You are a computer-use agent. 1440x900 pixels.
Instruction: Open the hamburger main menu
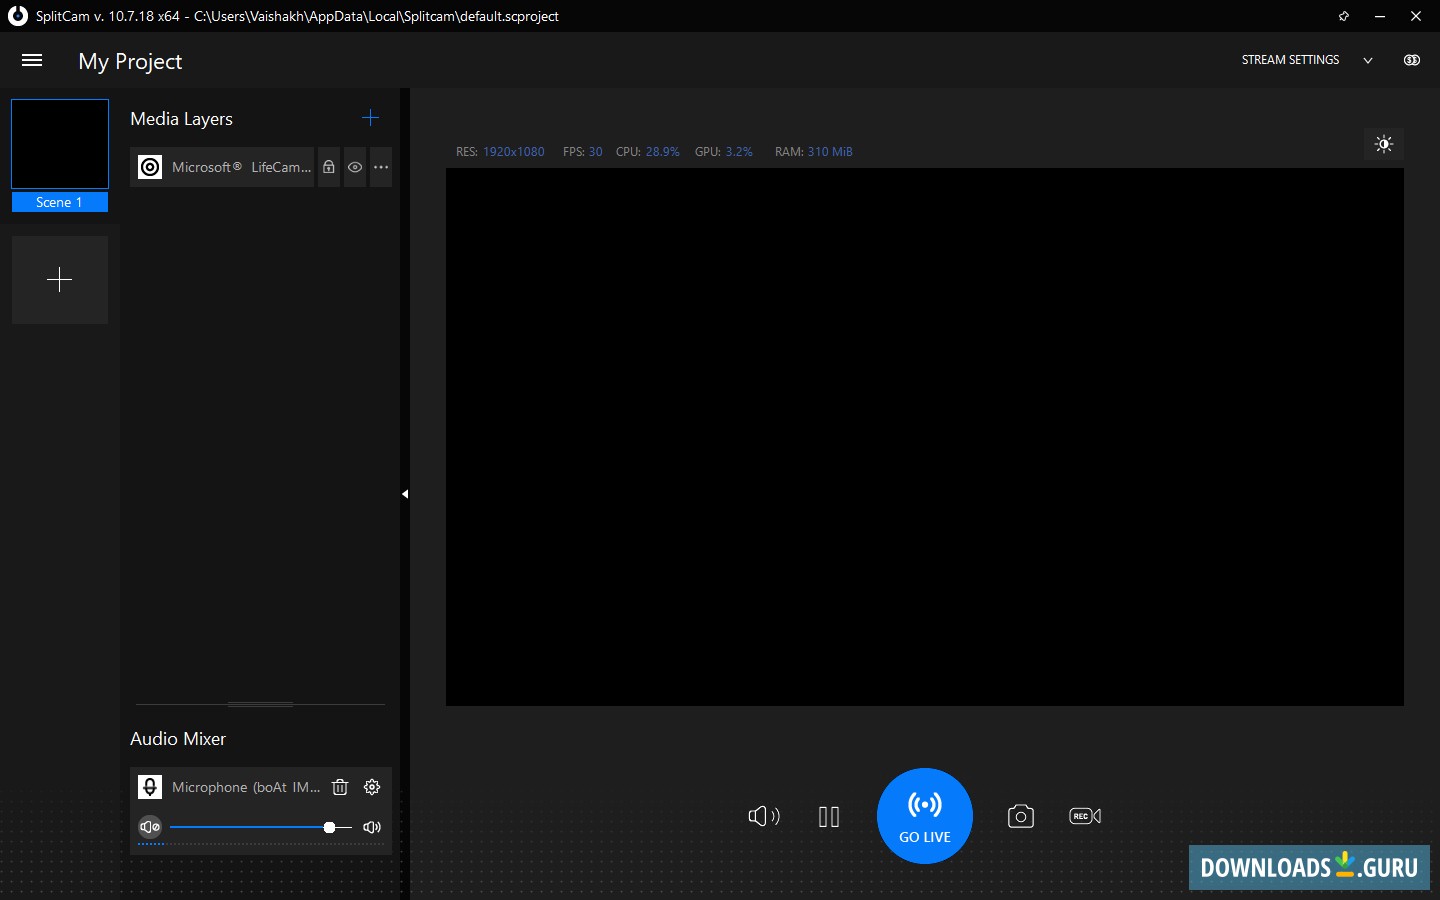tap(32, 61)
